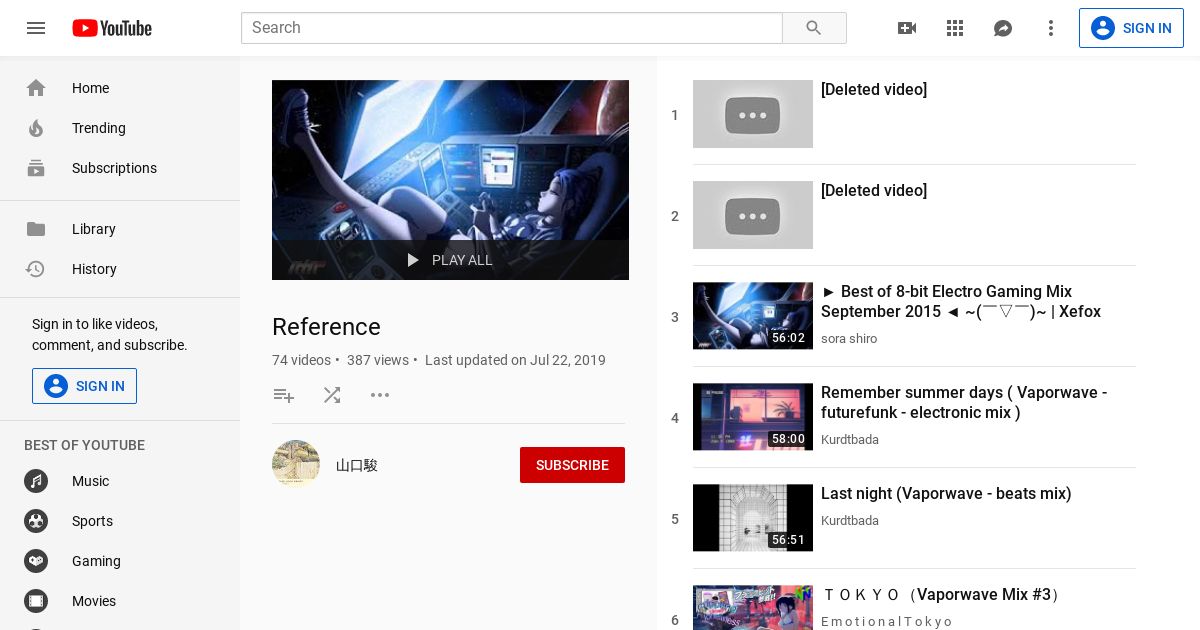Open the Last night Vaporwave thumbnail
1200x630 pixels.
tap(753, 518)
